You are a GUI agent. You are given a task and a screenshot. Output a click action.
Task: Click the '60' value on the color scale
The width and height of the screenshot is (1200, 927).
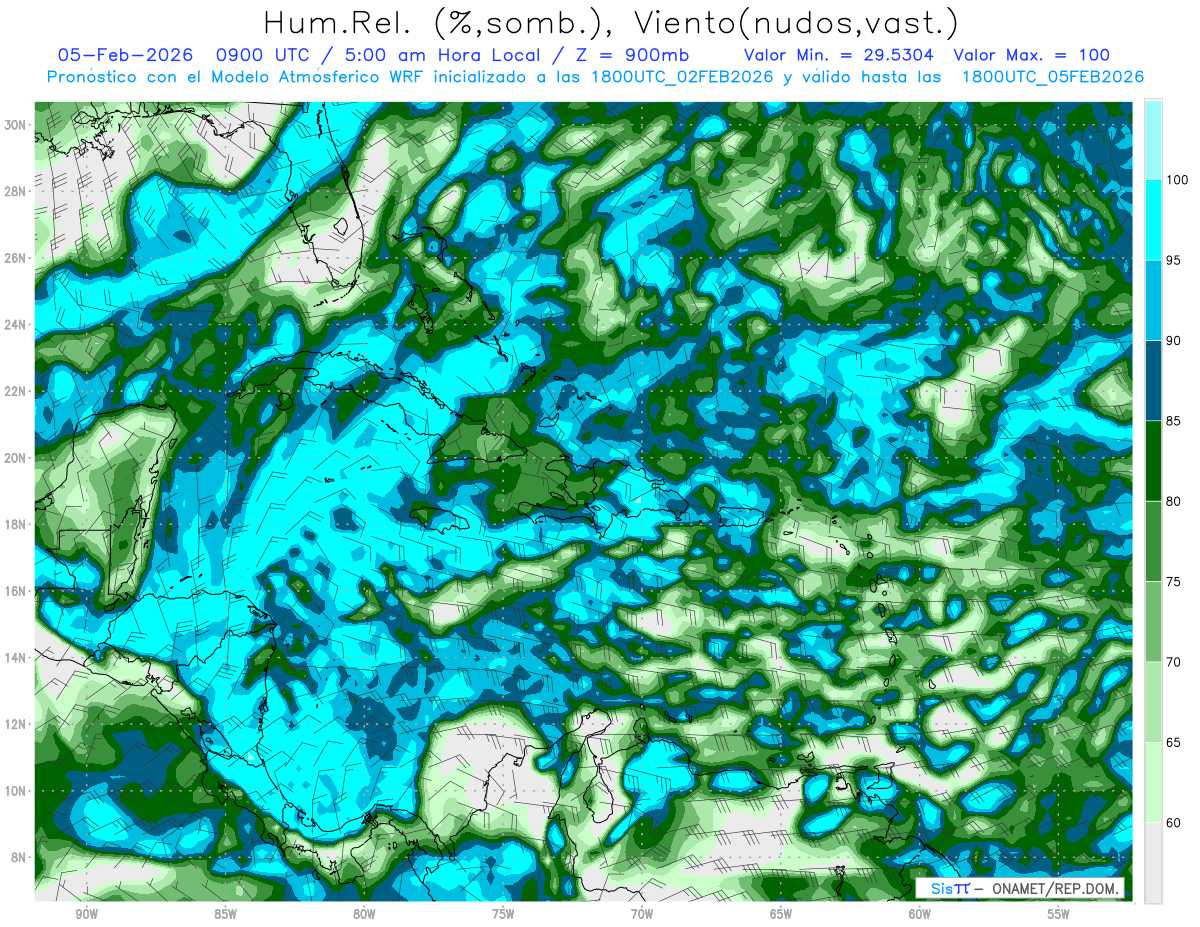1176,823
